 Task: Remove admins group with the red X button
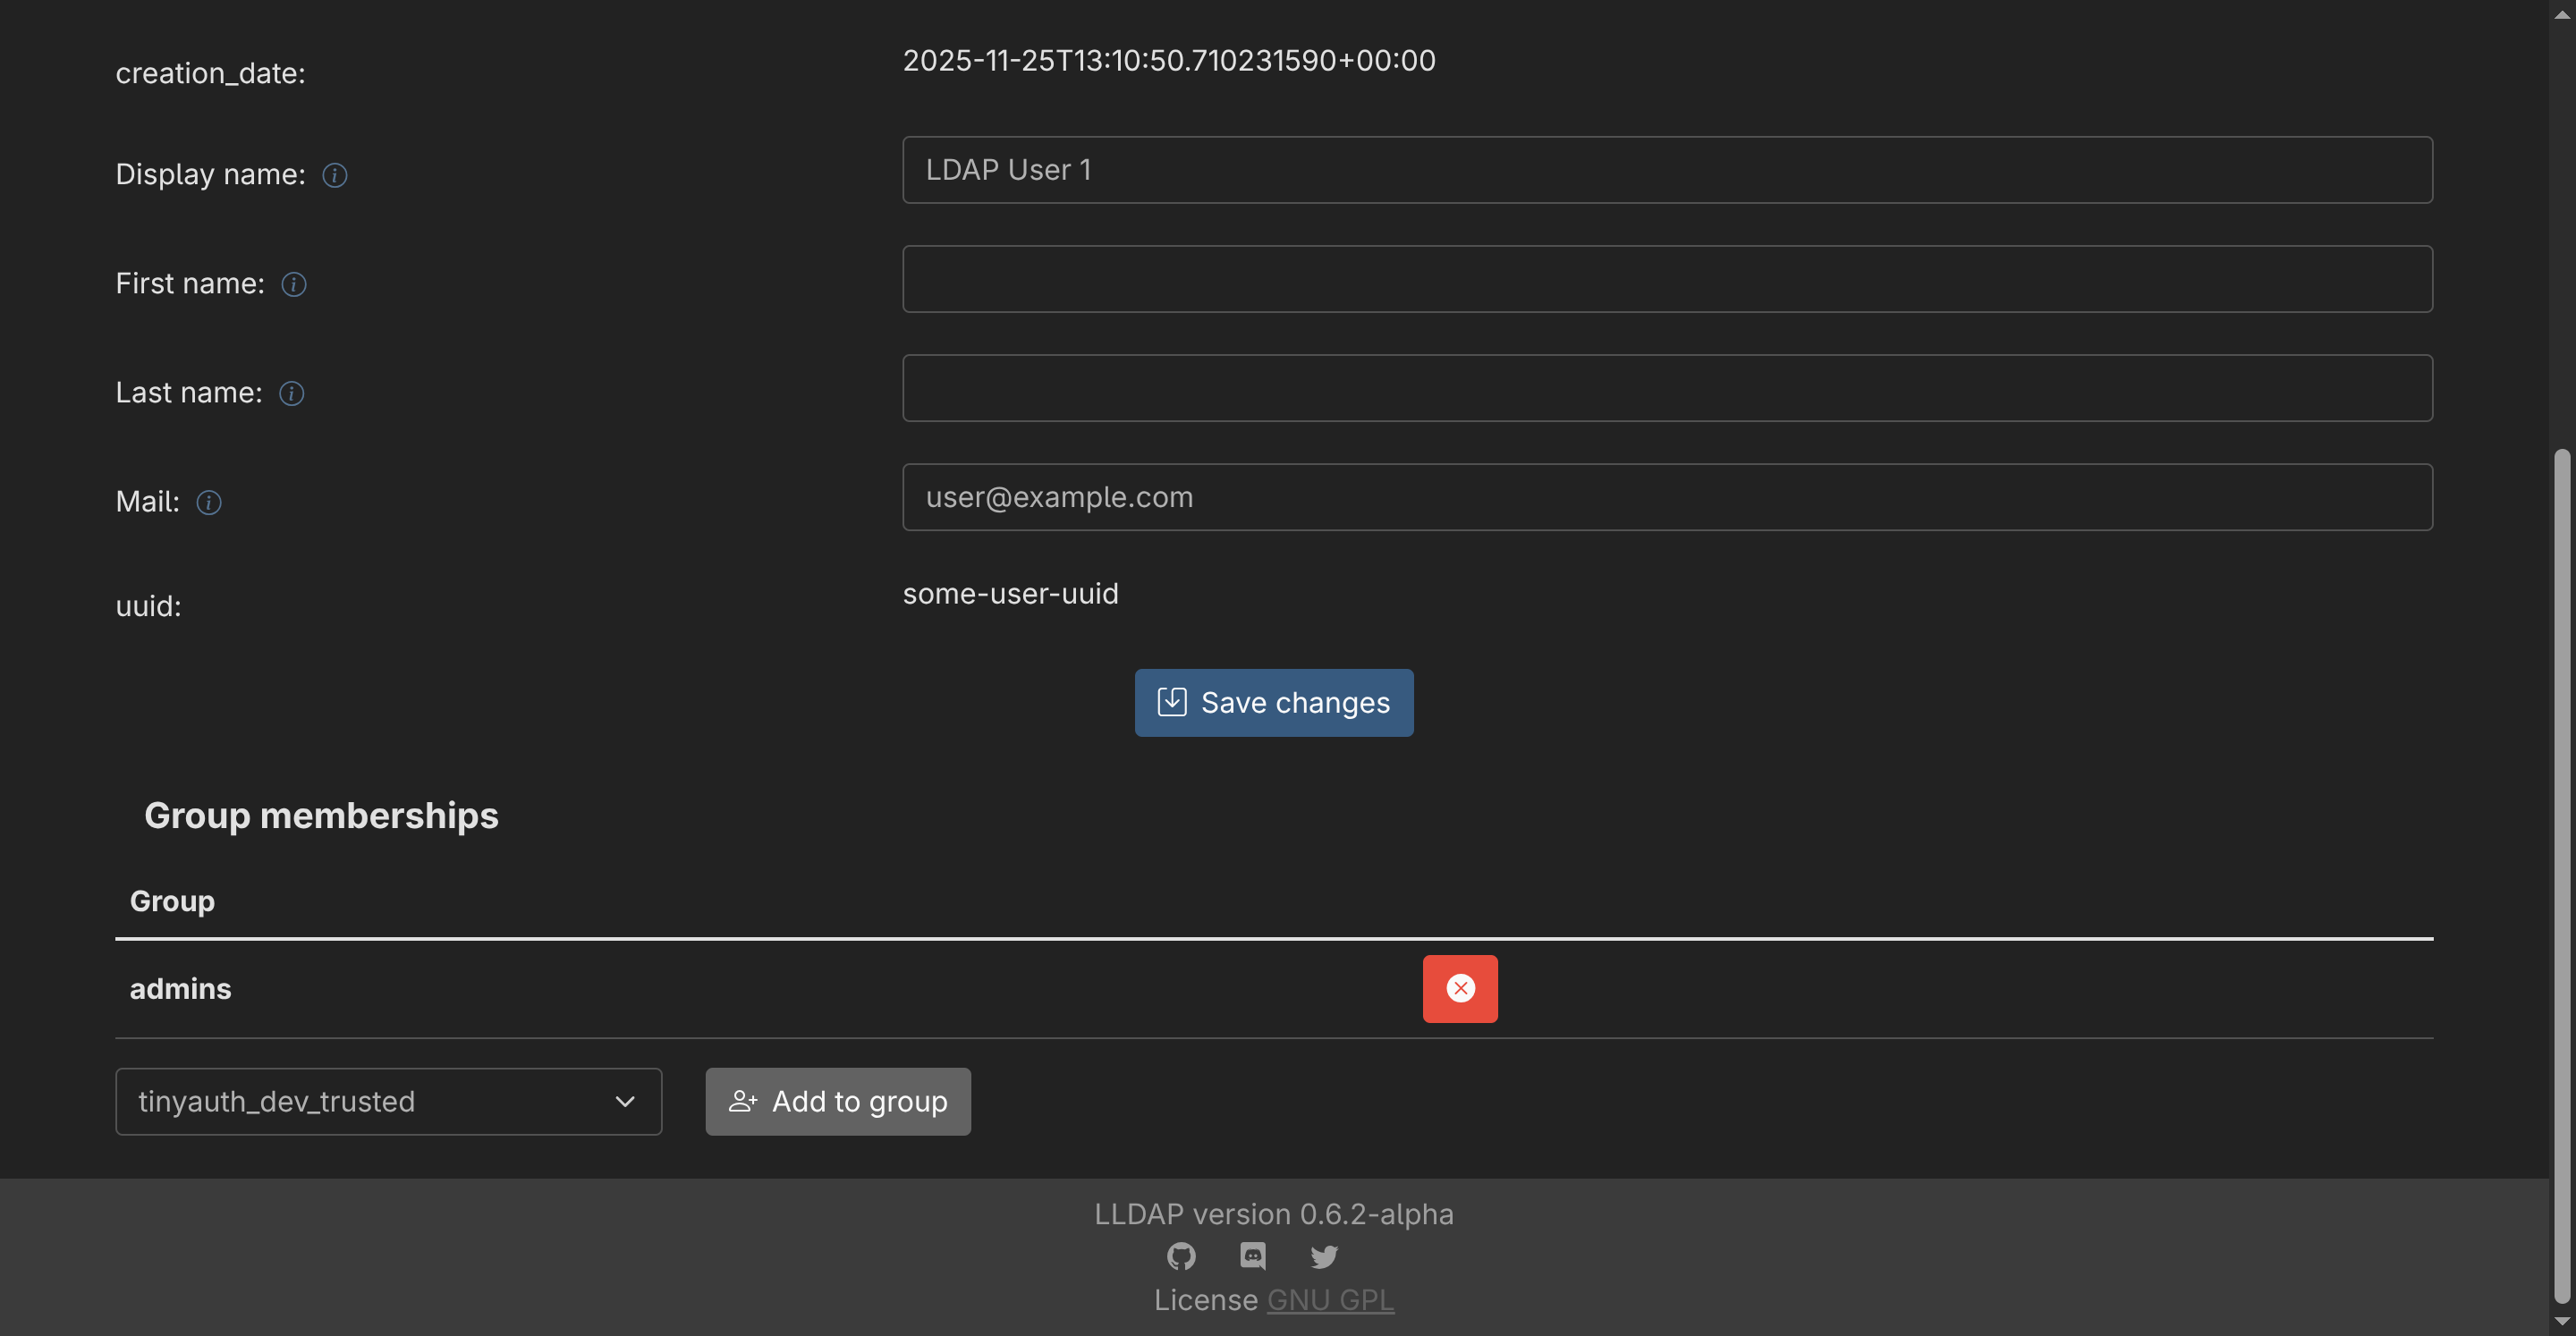tap(1460, 988)
